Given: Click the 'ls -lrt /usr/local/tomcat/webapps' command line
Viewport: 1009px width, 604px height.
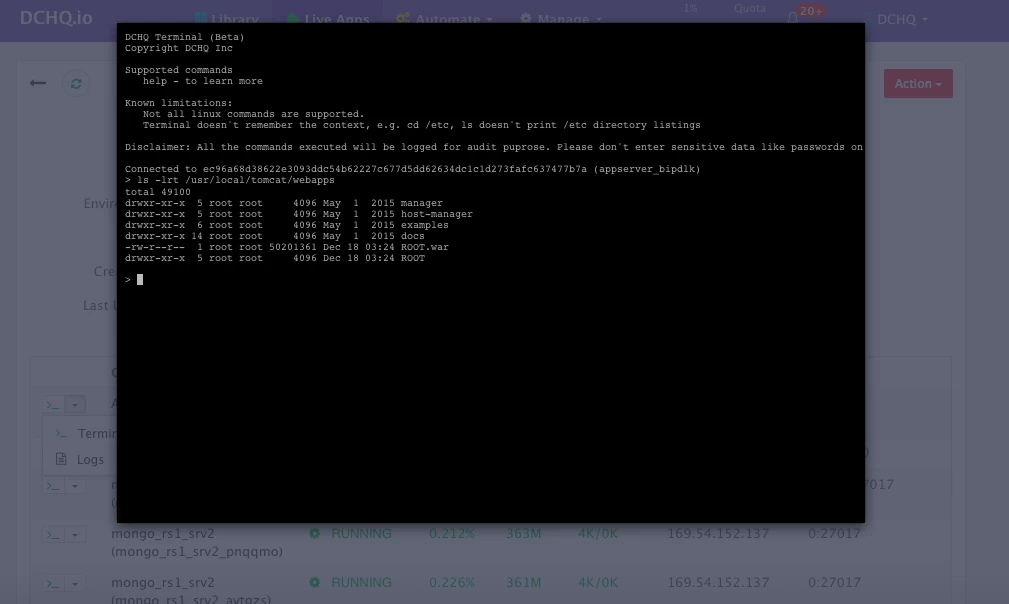Looking at the screenshot, I should coord(230,180).
